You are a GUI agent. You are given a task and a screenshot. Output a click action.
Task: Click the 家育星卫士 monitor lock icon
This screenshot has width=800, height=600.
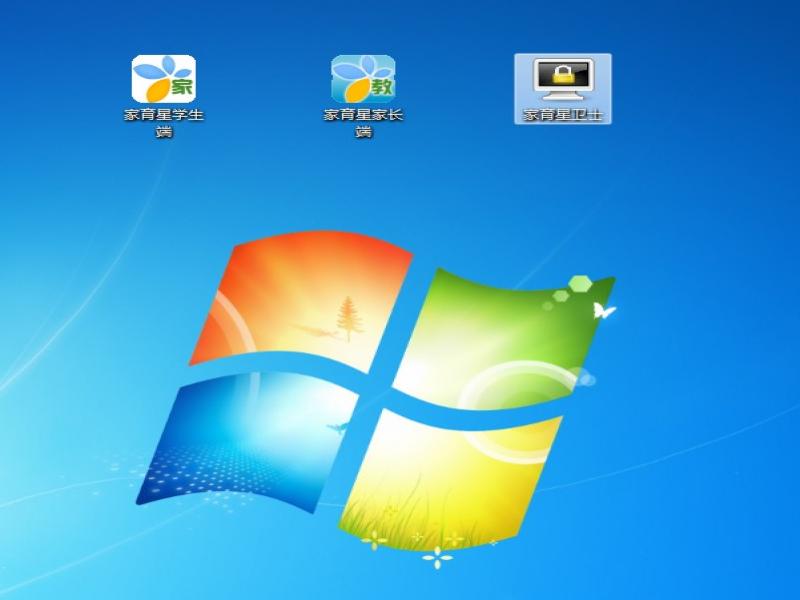(562, 78)
